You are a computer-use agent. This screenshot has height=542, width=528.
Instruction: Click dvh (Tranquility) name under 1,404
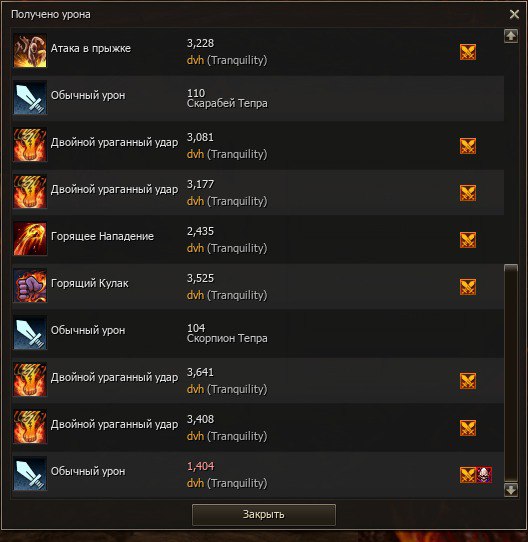point(227,484)
